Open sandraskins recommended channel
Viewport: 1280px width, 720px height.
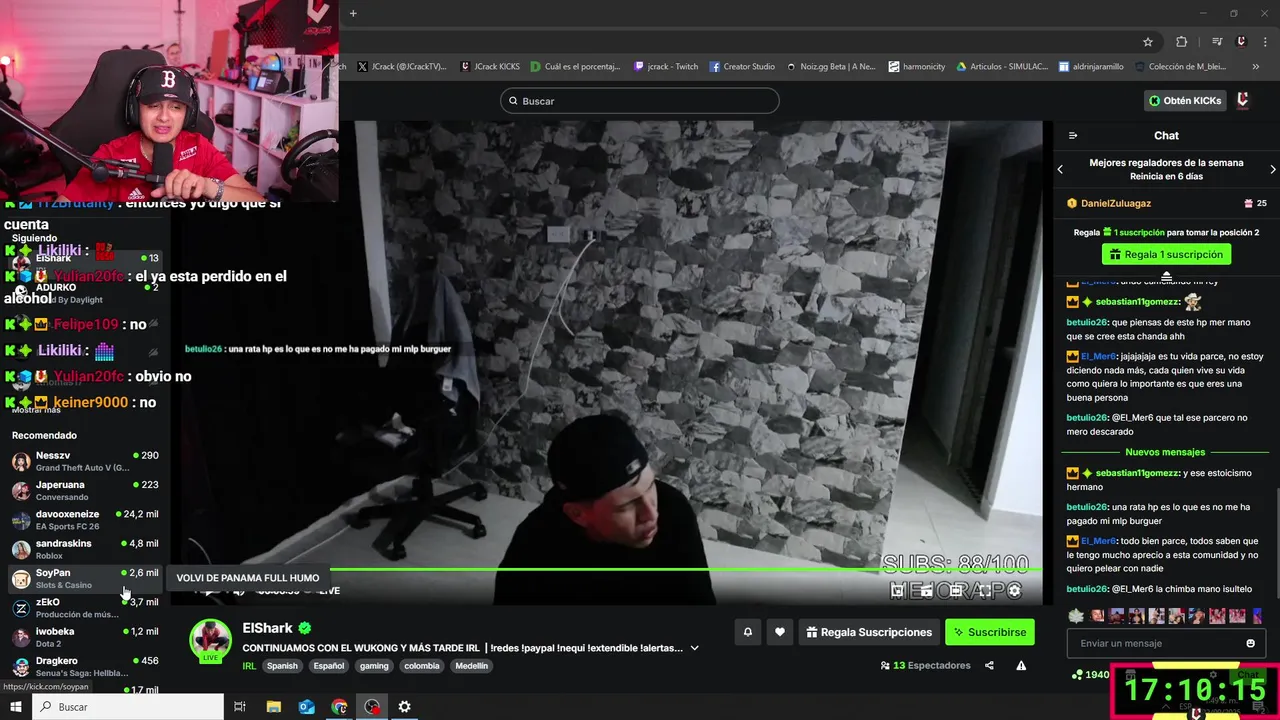[84, 549]
